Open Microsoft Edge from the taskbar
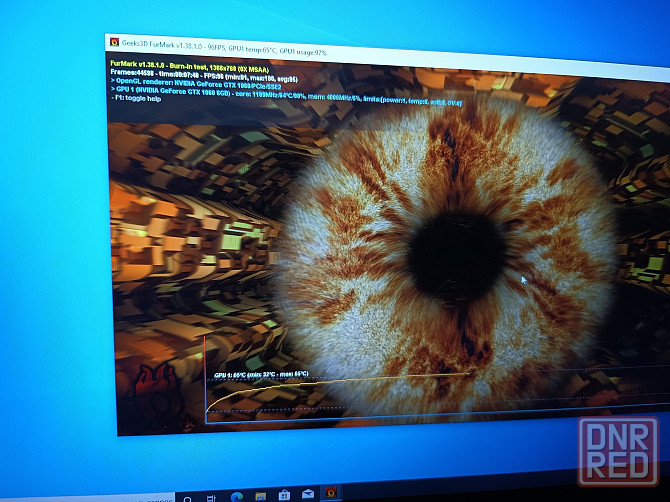Image resolution: width=670 pixels, height=502 pixels. coord(237,497)
